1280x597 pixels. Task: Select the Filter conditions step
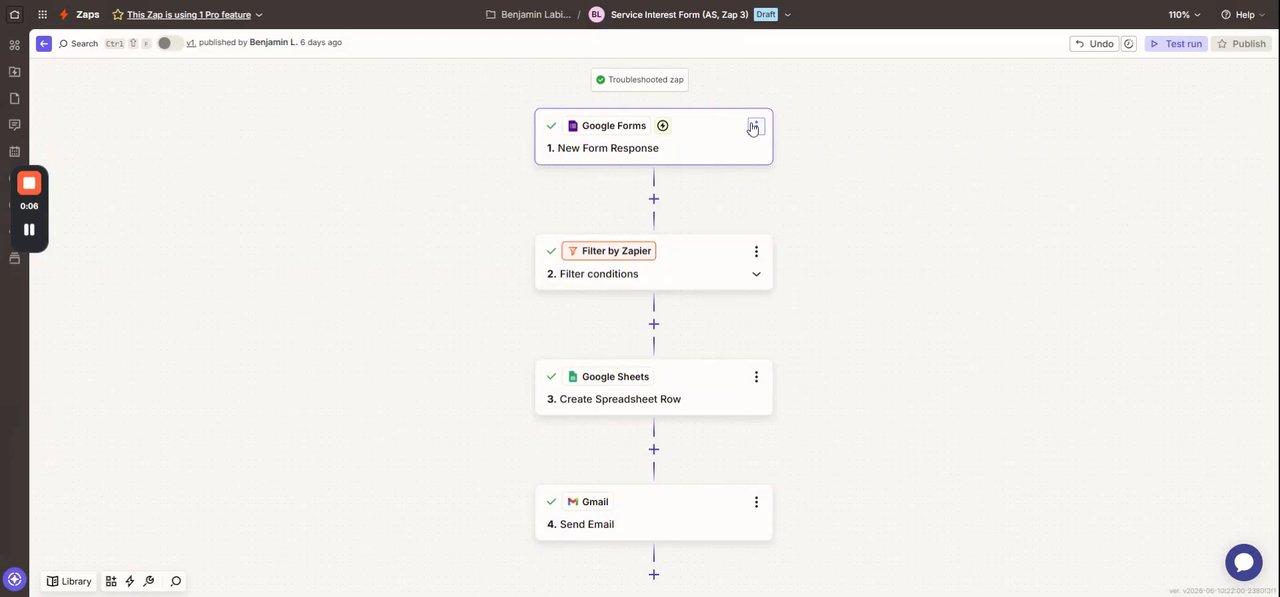tap(654, 262)
